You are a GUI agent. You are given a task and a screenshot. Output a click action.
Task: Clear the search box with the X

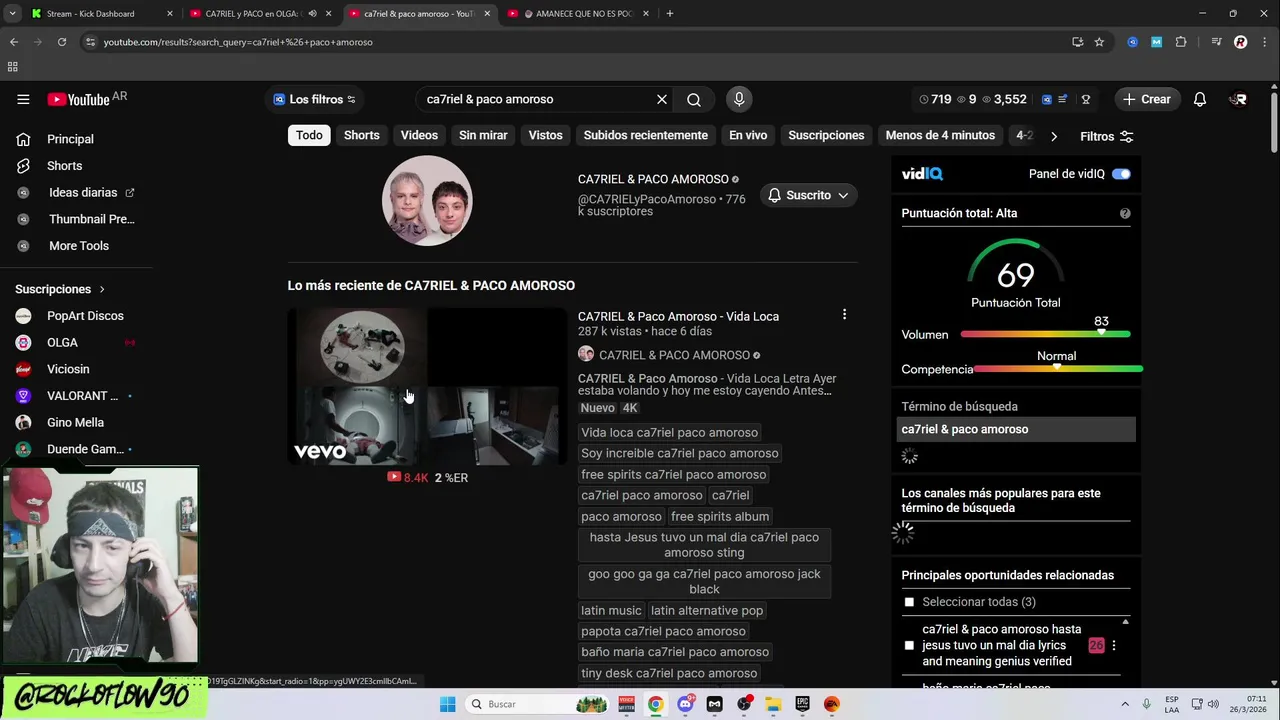click(661, 99)
